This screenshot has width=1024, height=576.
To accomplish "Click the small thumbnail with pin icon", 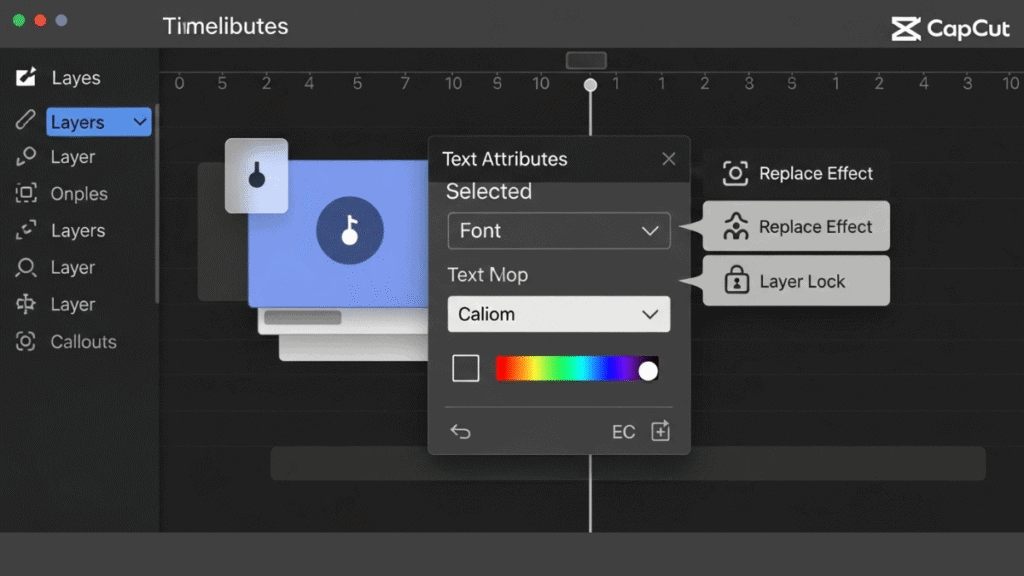I will coord(257,176).
